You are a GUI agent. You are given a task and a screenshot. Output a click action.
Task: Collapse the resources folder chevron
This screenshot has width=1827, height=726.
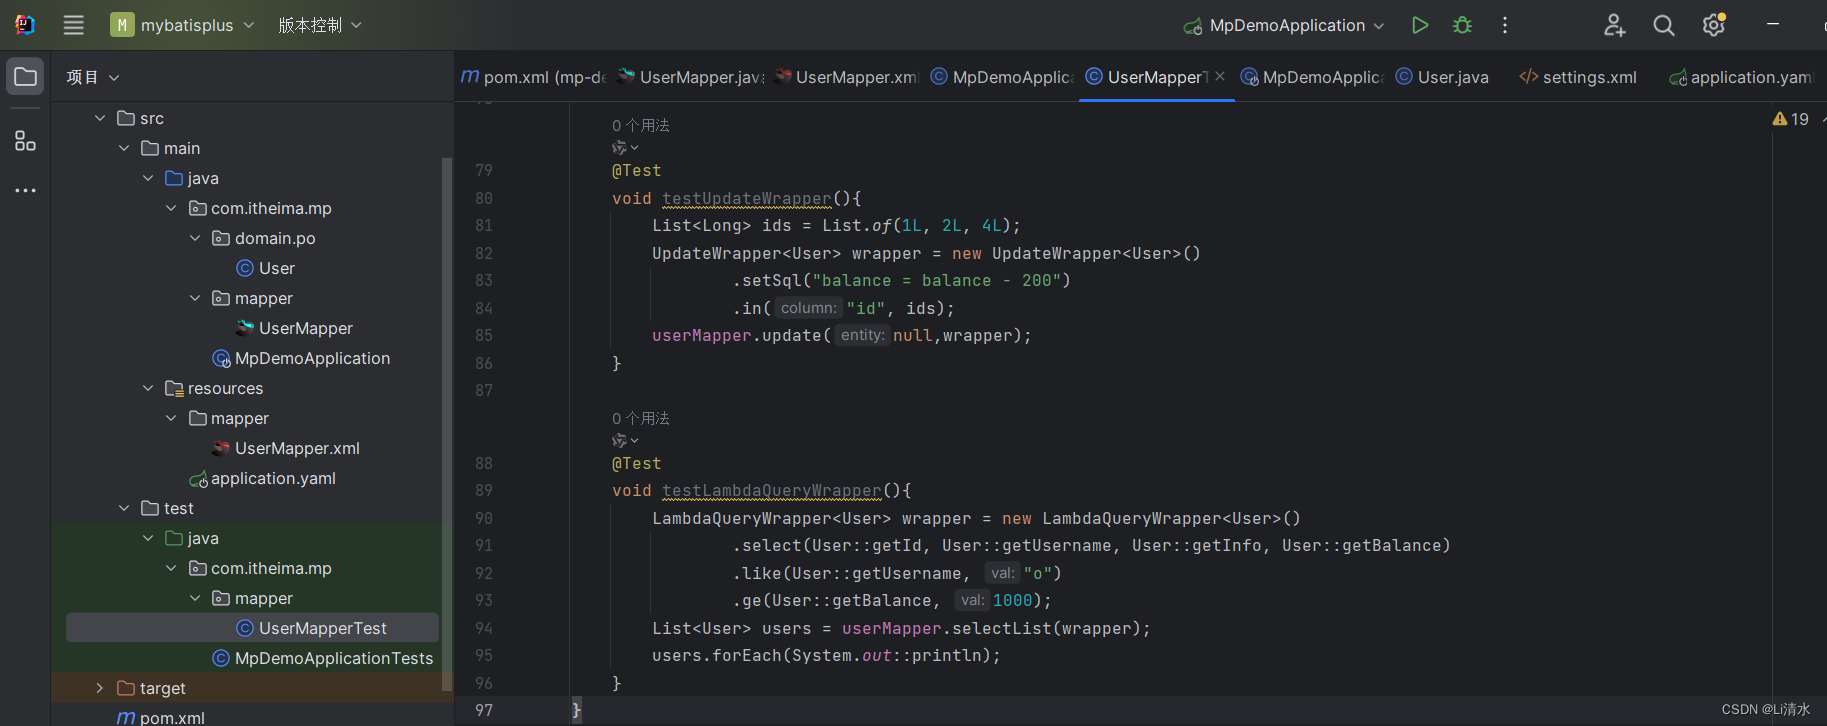[148, 388]
